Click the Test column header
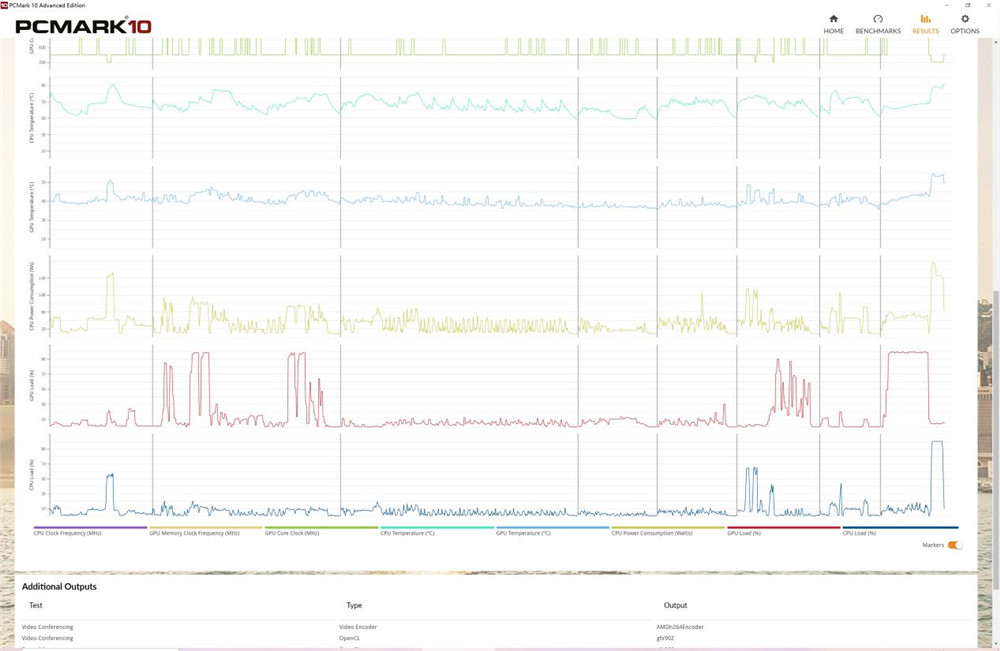Viewport: 1000px width, 651px height. tap(36, 605)
